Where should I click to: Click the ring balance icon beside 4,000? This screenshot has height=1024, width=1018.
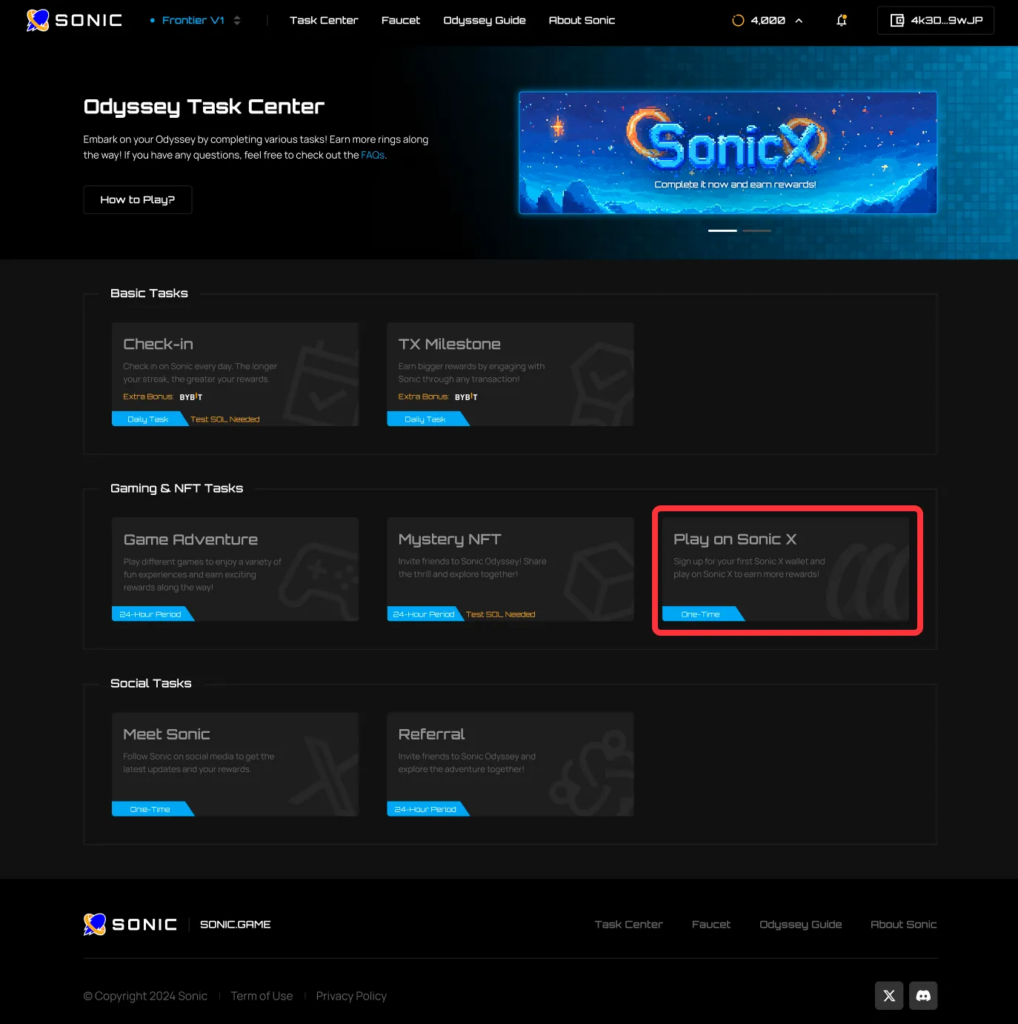(x=738, y=20)
